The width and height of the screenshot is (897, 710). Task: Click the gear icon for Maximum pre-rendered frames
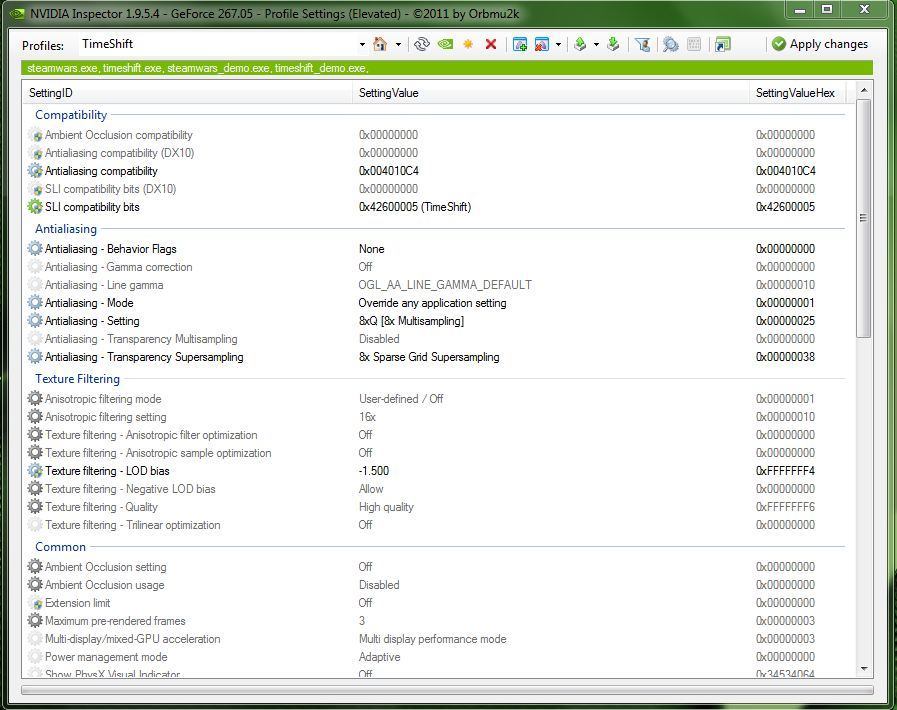click(x=35, y=620)
